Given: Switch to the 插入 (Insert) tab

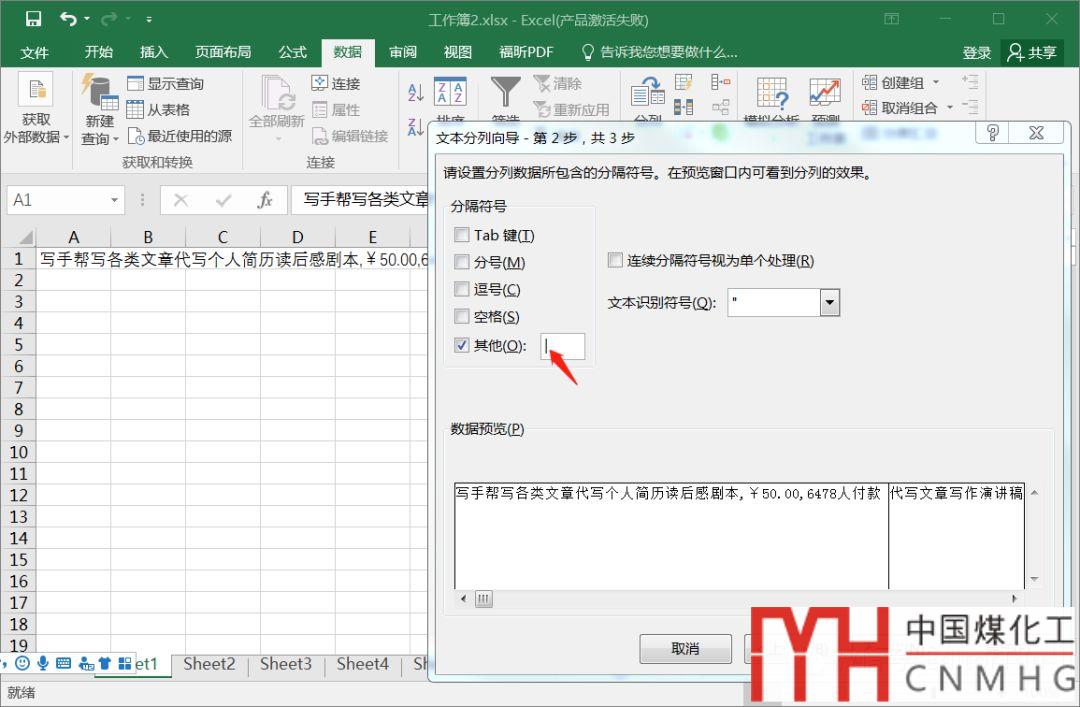Looking at the screenshot, I should point(154,52).
